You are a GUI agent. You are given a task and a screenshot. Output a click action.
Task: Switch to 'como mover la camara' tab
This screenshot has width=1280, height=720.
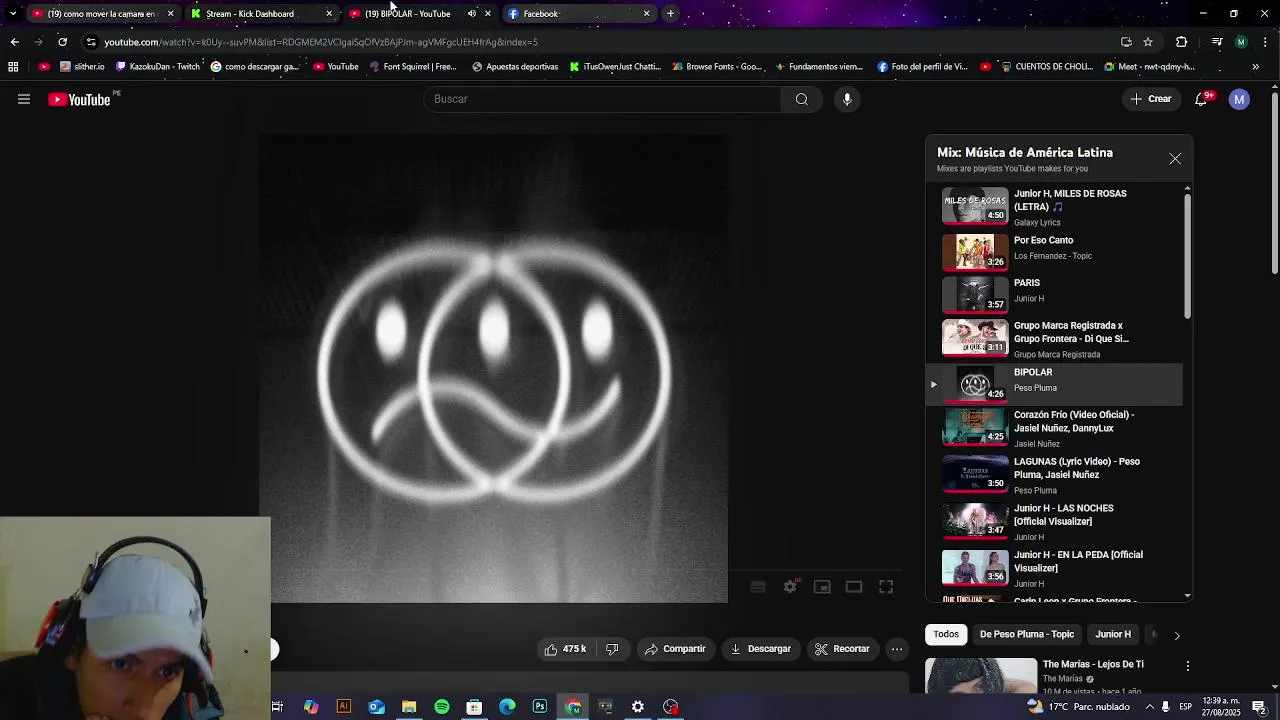(x=102, y=14)
